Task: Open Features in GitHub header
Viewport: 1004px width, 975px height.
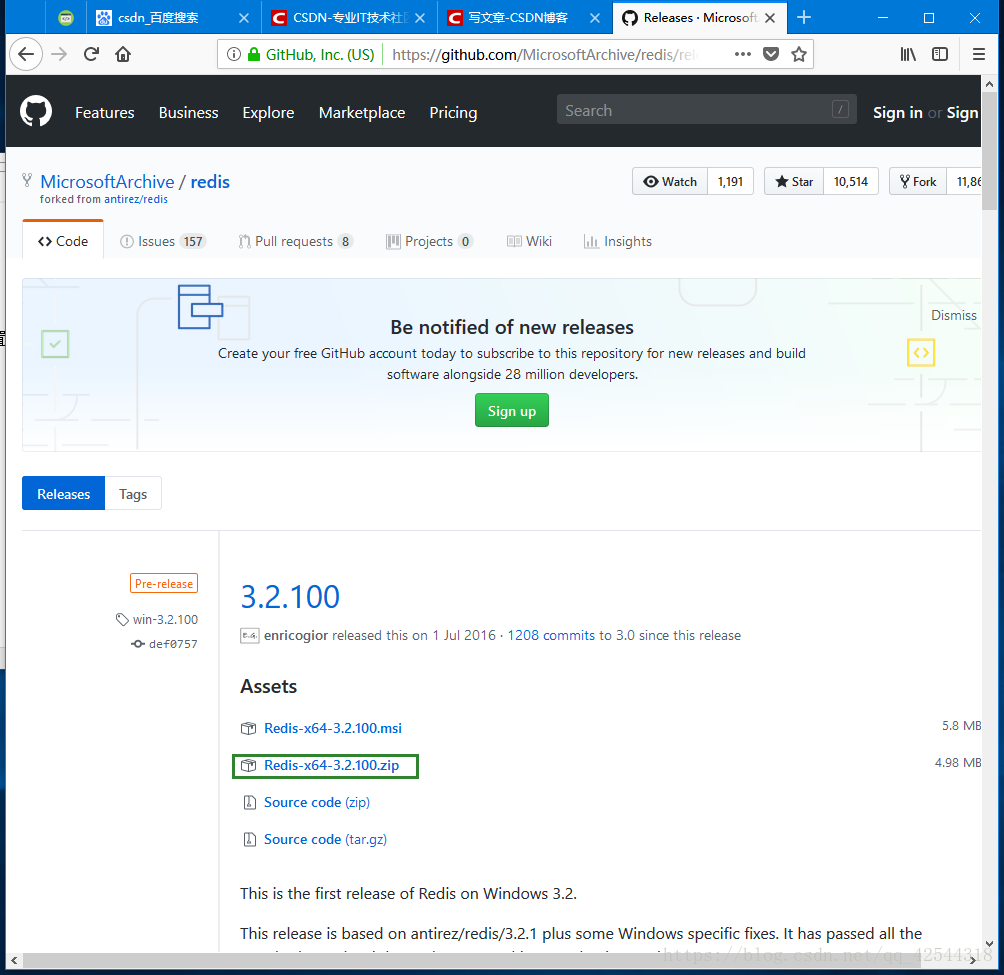Action: click(104, 113)
